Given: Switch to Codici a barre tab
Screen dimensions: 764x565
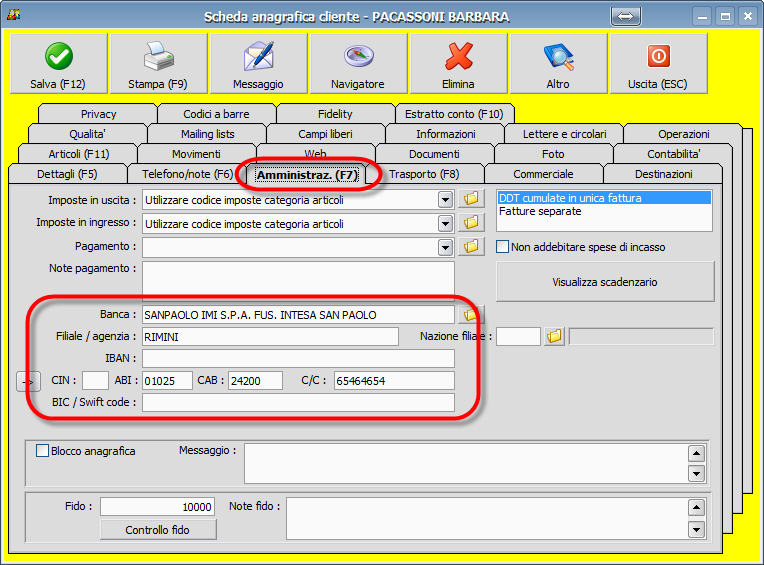Looking at the screenshot, I should pyautogui.click(x=216, y=114).
